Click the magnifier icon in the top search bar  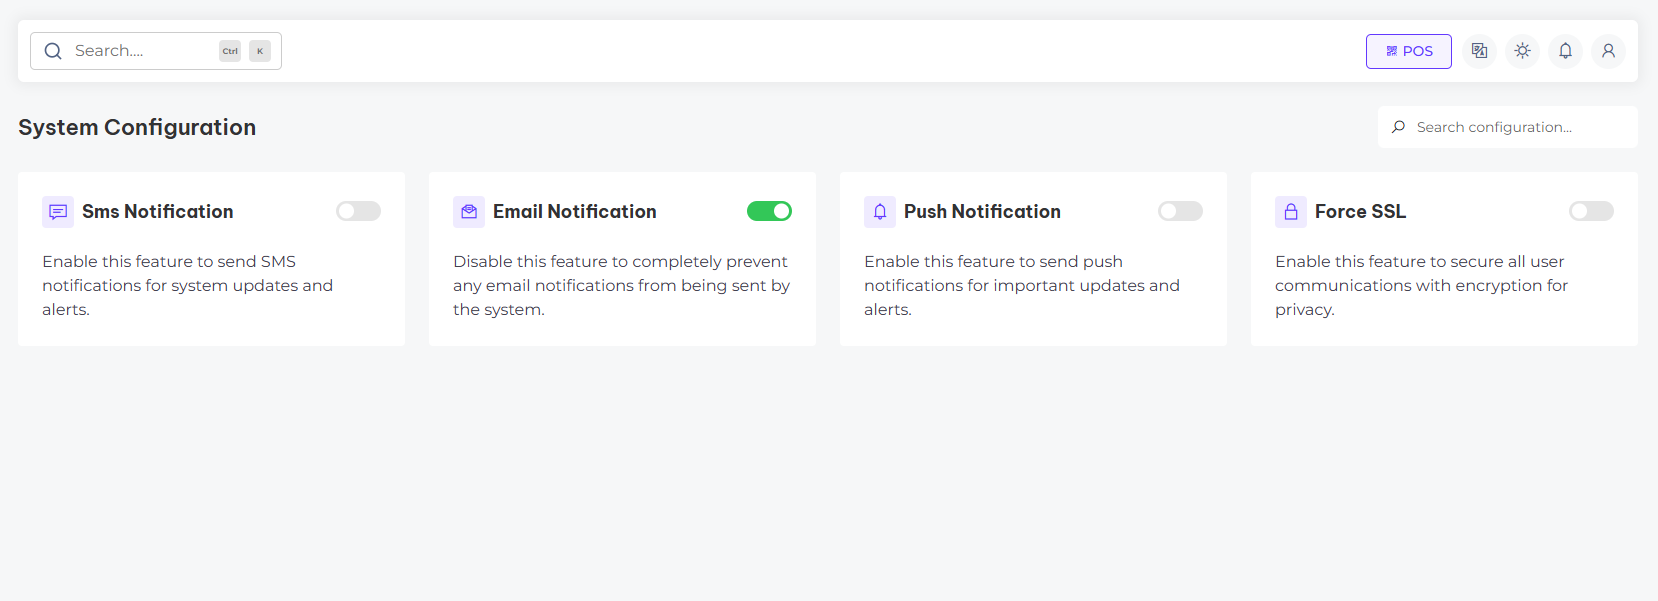click(x=53, y=51)
